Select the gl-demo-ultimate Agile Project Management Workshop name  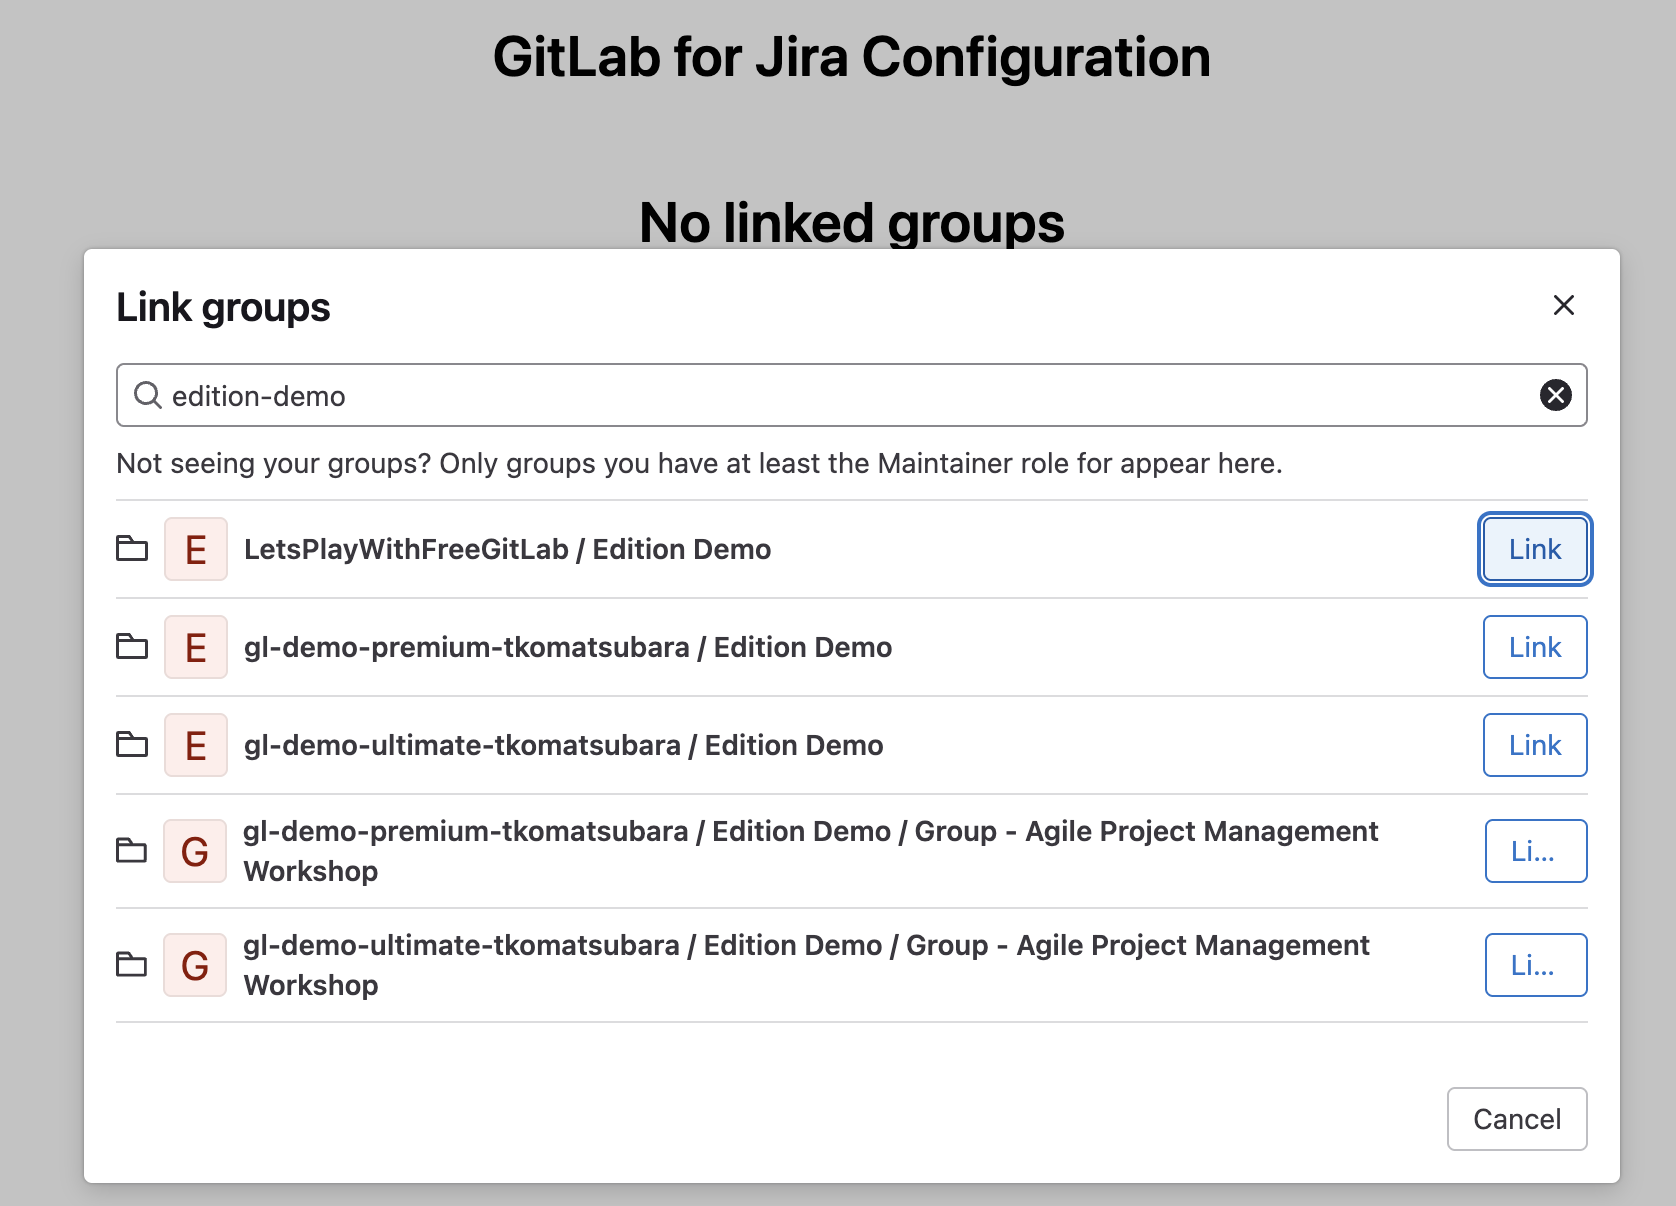(807, 965)
